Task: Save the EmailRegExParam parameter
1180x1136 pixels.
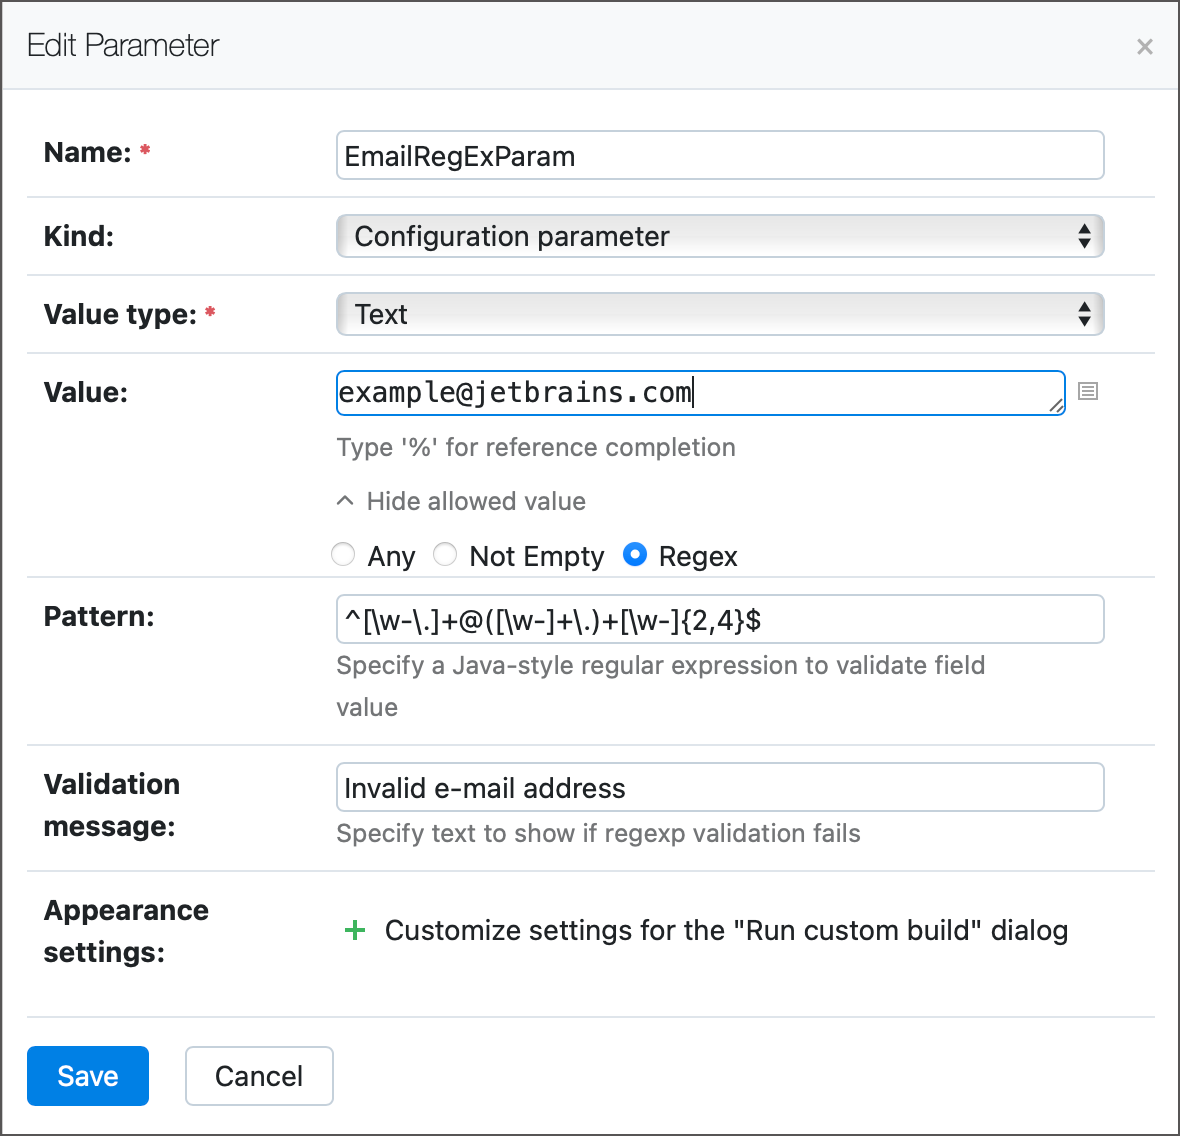Action: [87, 1076]
